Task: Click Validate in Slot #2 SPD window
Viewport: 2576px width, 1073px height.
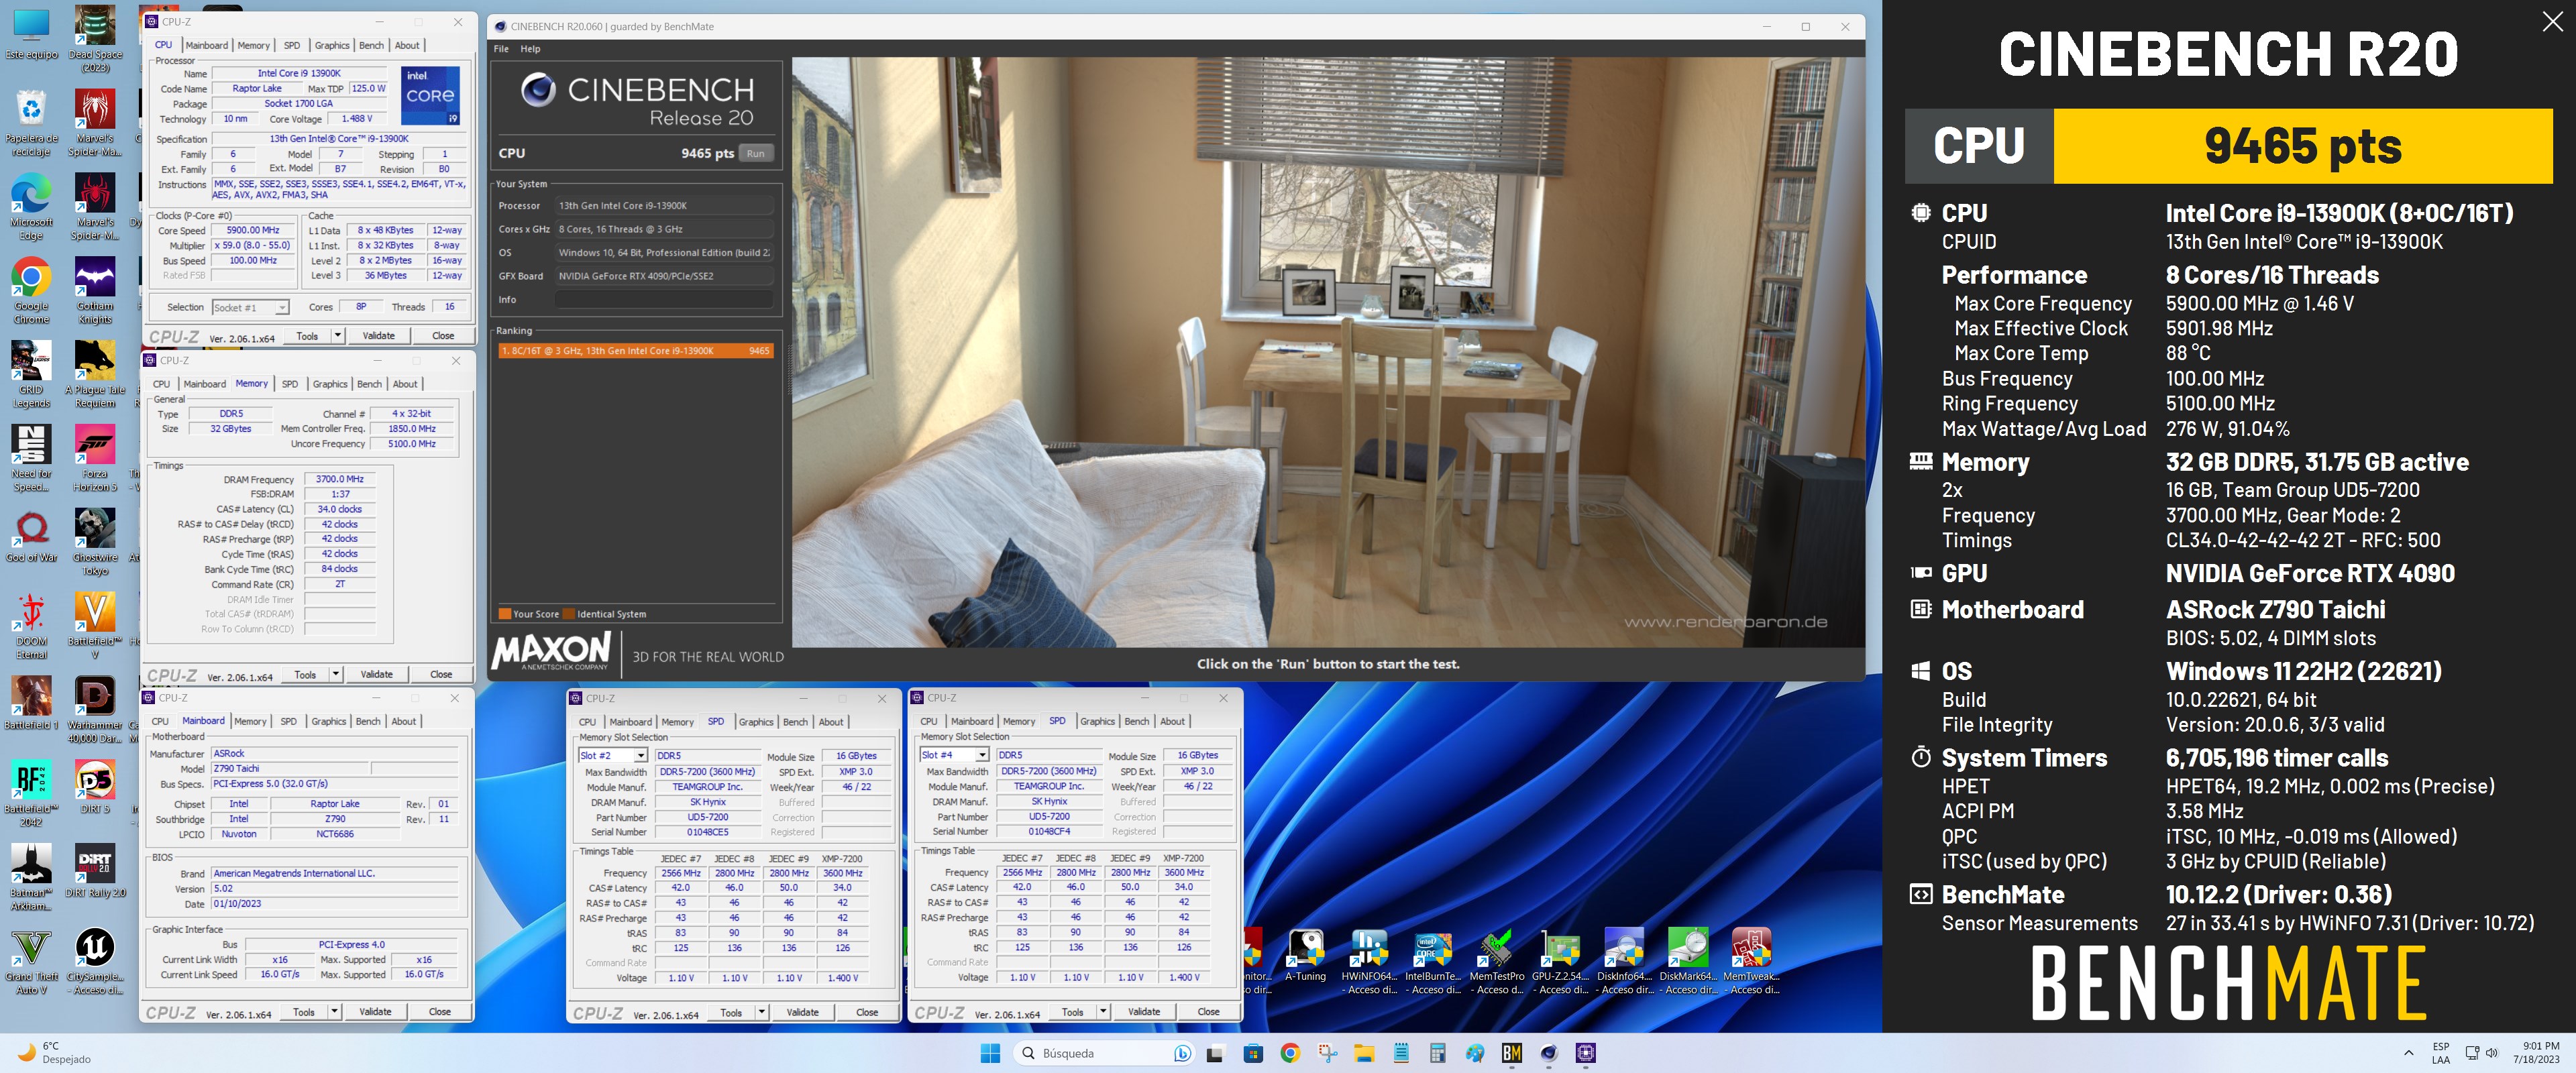Action: (x=803, y=1013)
